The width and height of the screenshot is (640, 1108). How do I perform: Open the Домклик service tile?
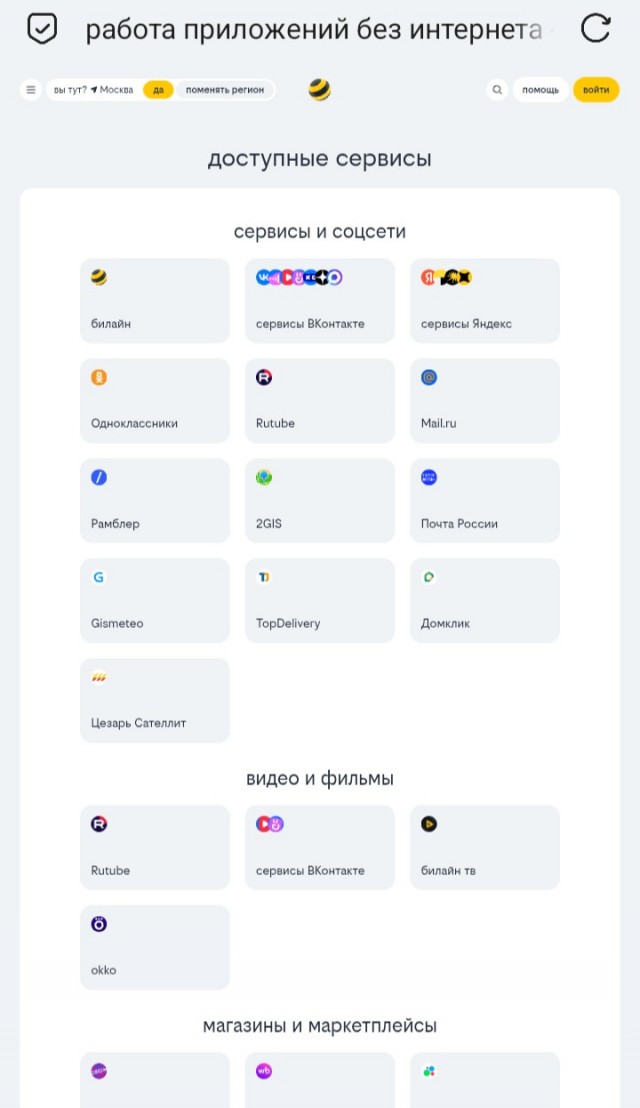coord(485,600)
